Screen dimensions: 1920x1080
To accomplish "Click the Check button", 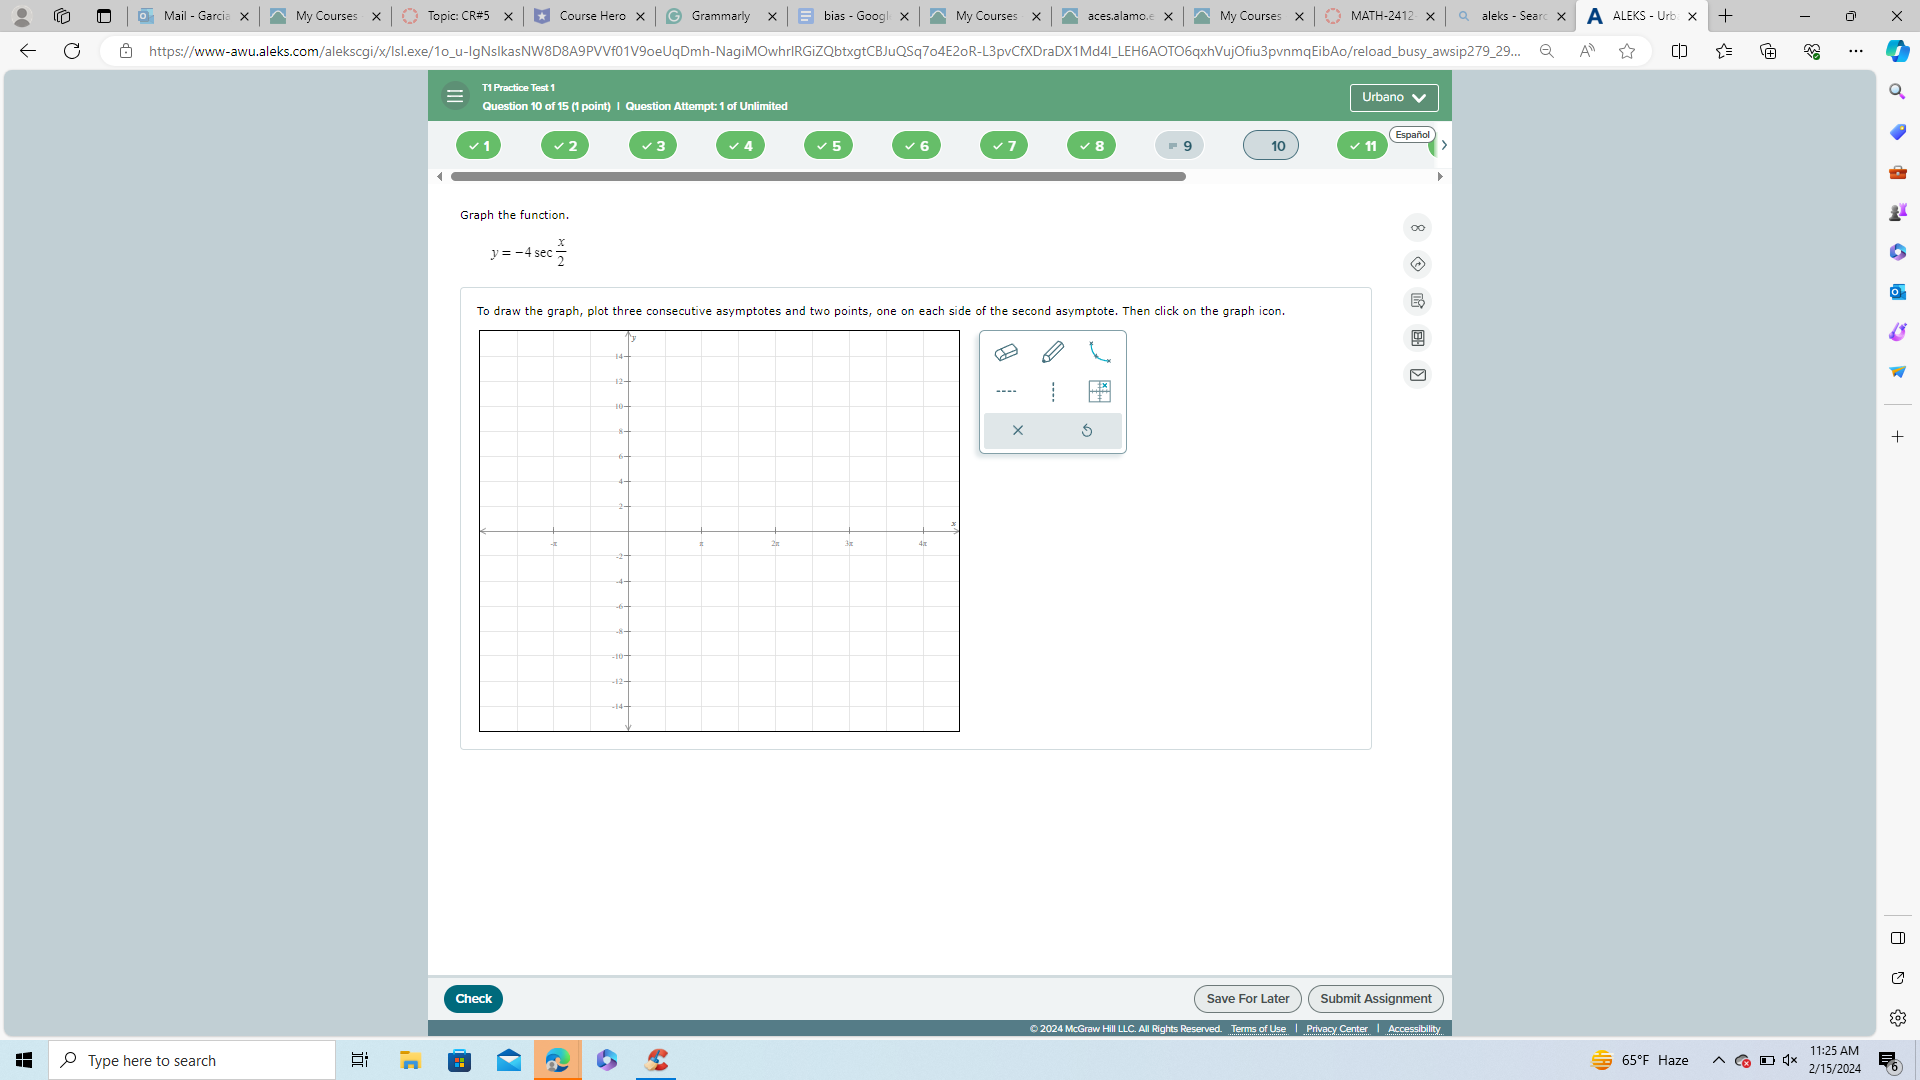I will pos(473,998).
